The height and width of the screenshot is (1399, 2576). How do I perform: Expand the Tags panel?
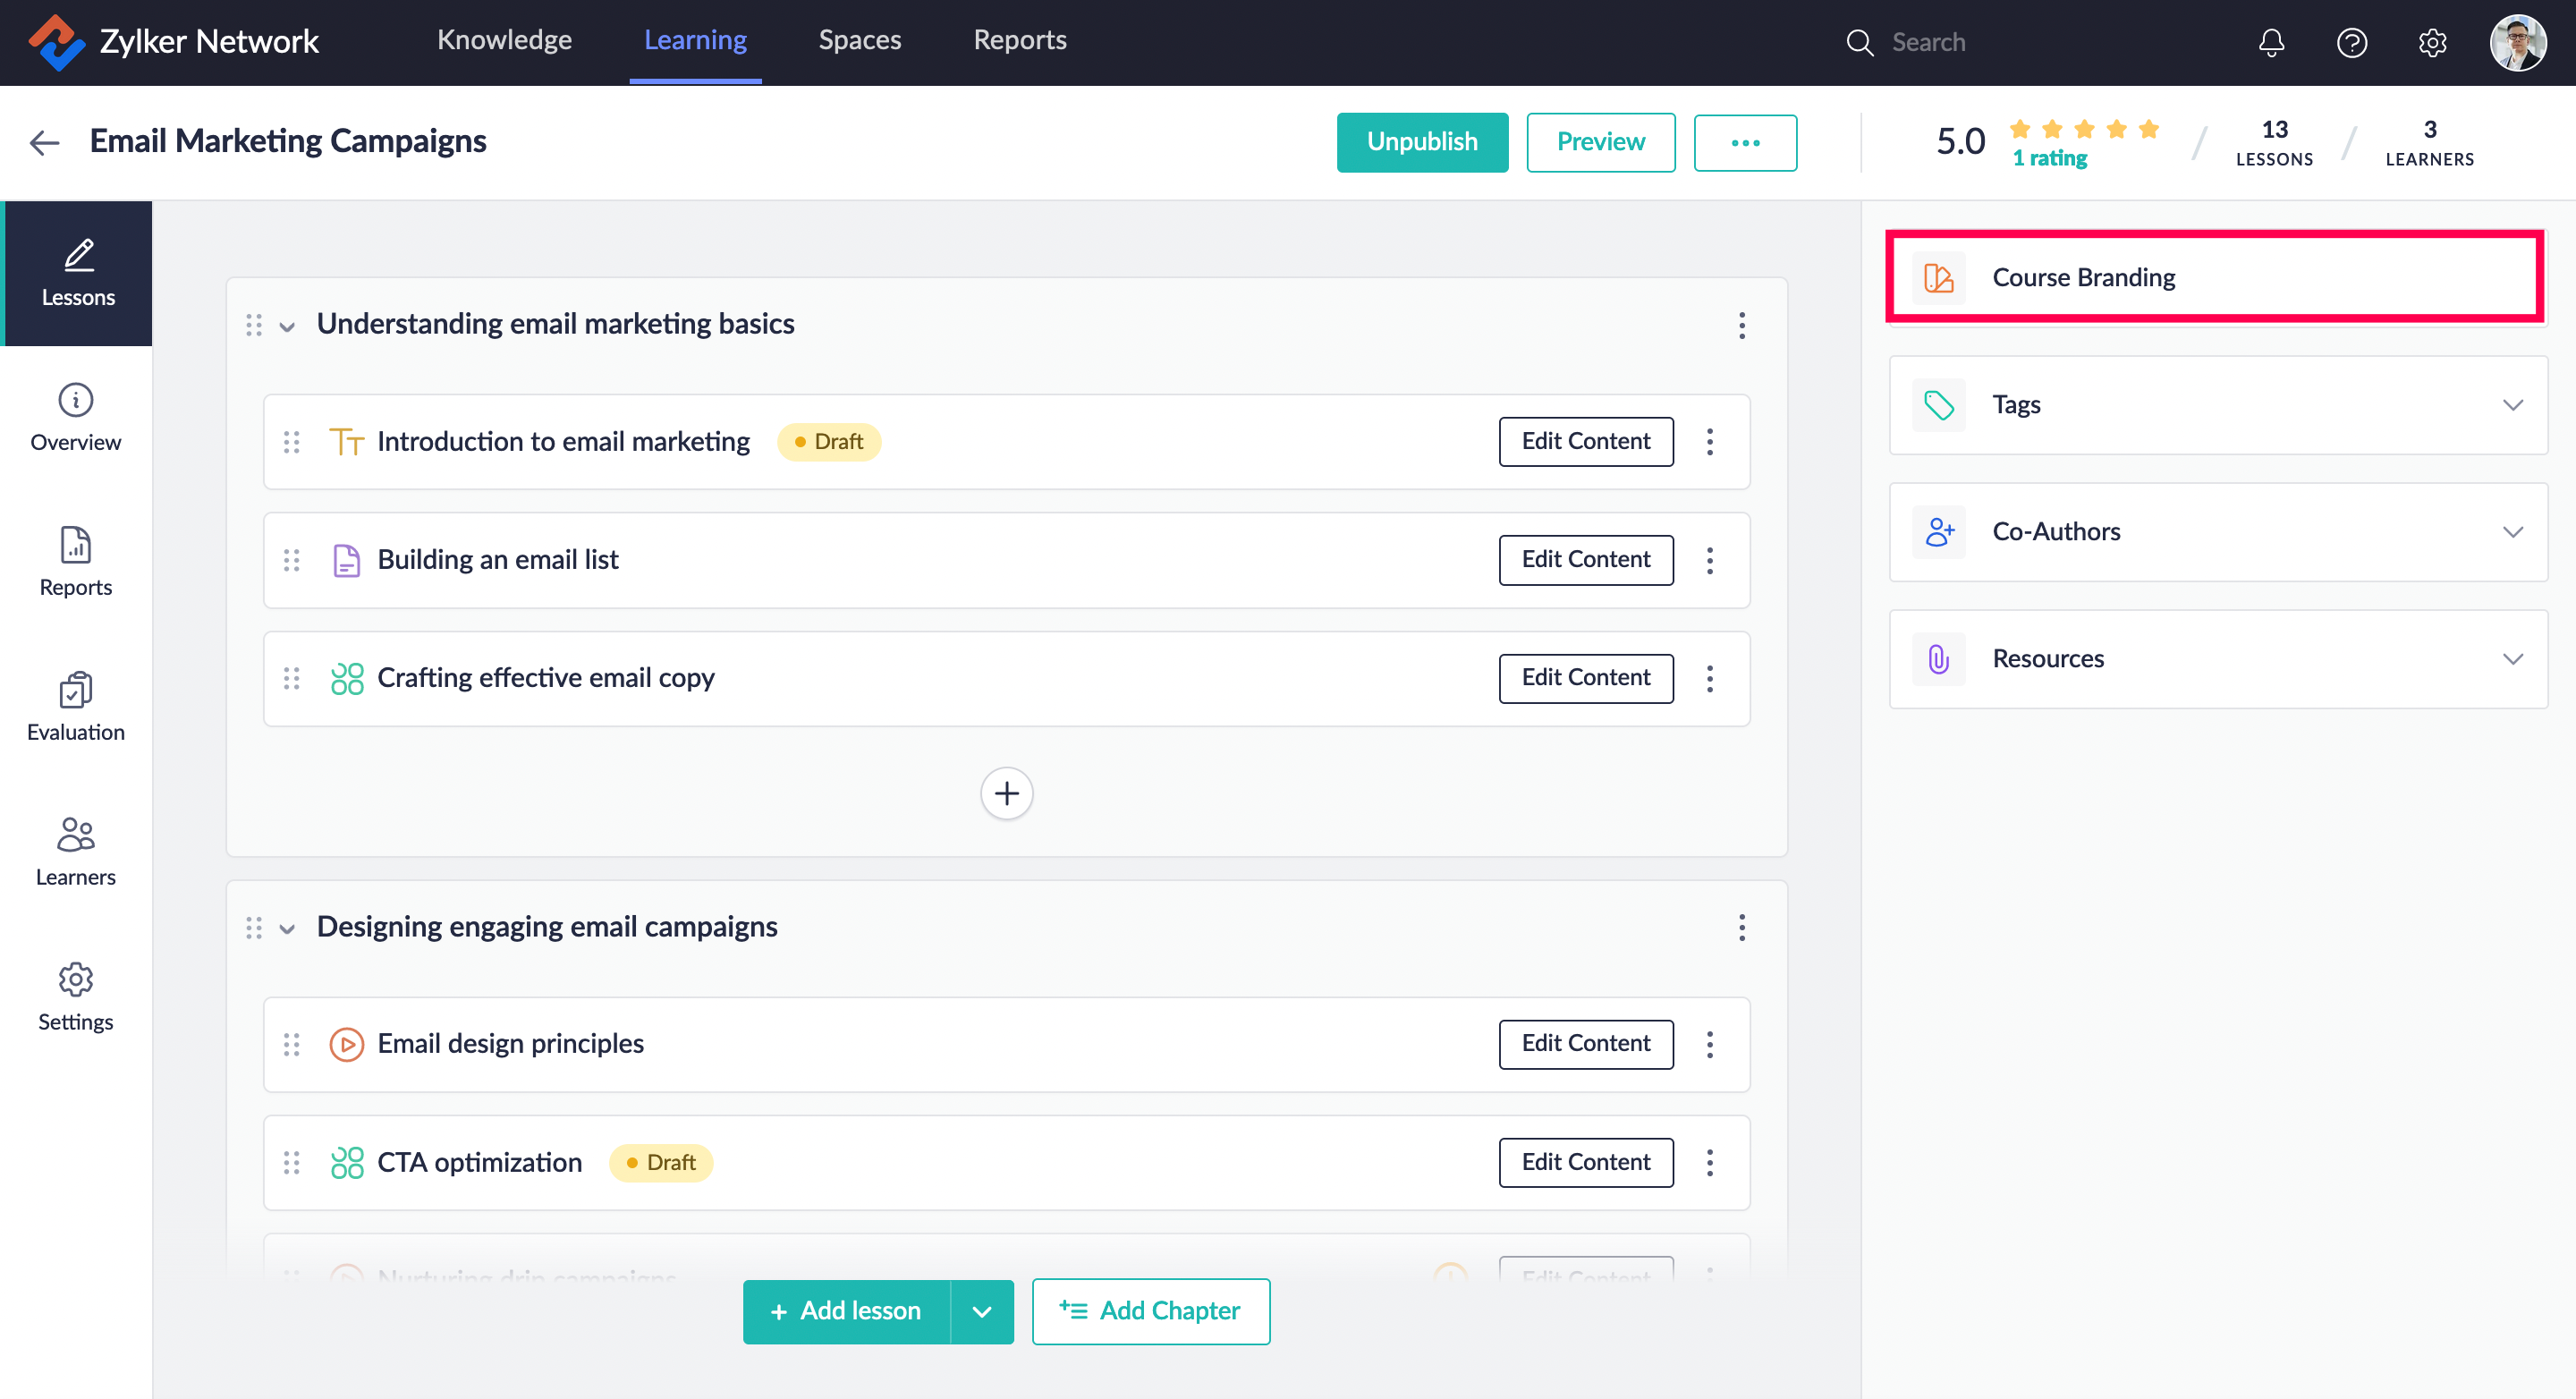pyautogui.click(x=2513, y=405)
